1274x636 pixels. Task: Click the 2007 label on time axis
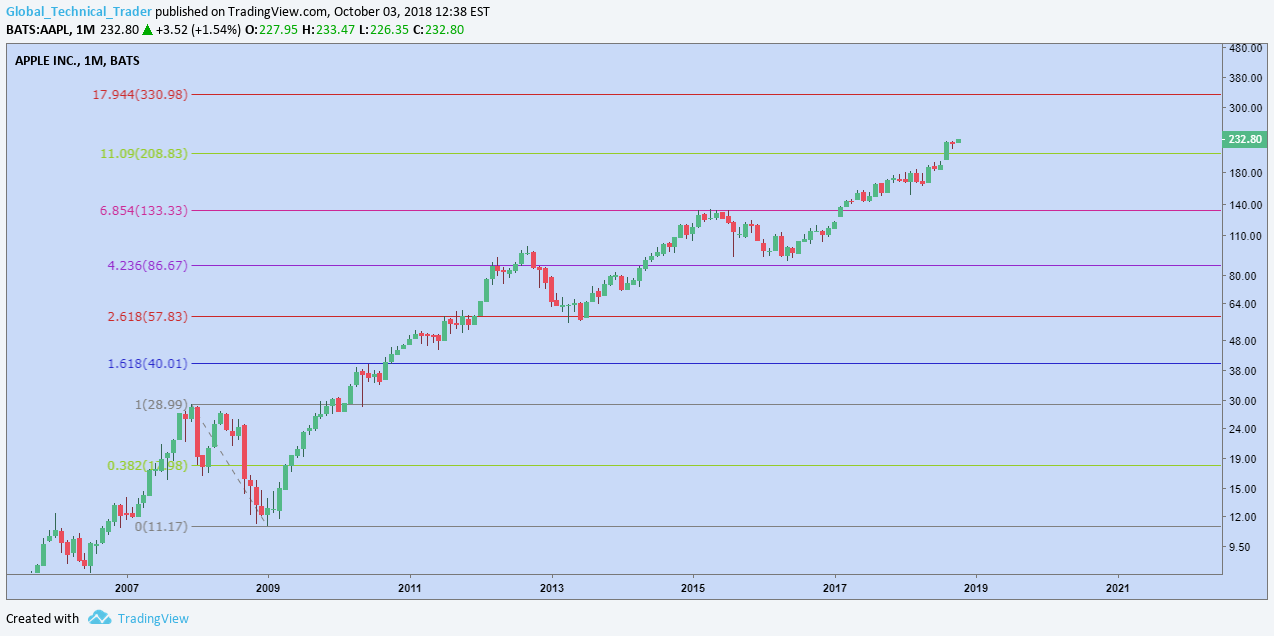126,589
